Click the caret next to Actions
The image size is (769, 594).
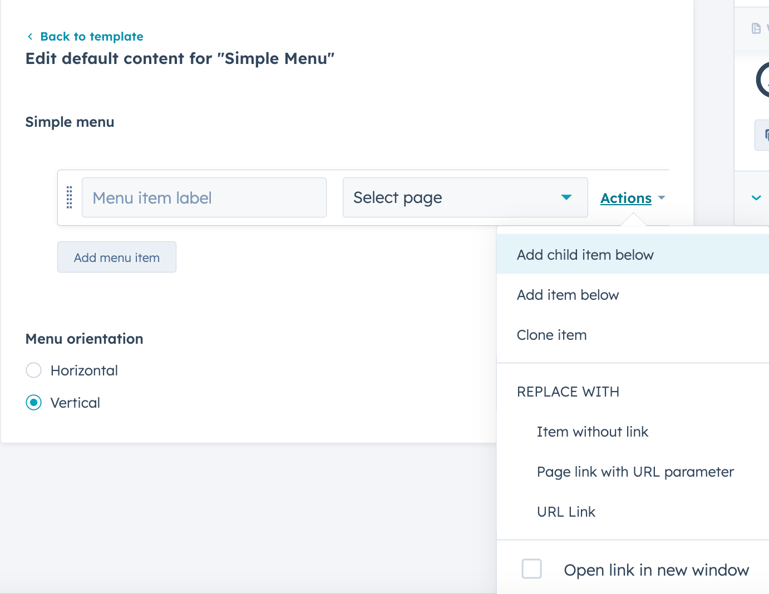(x=662, y=198)
